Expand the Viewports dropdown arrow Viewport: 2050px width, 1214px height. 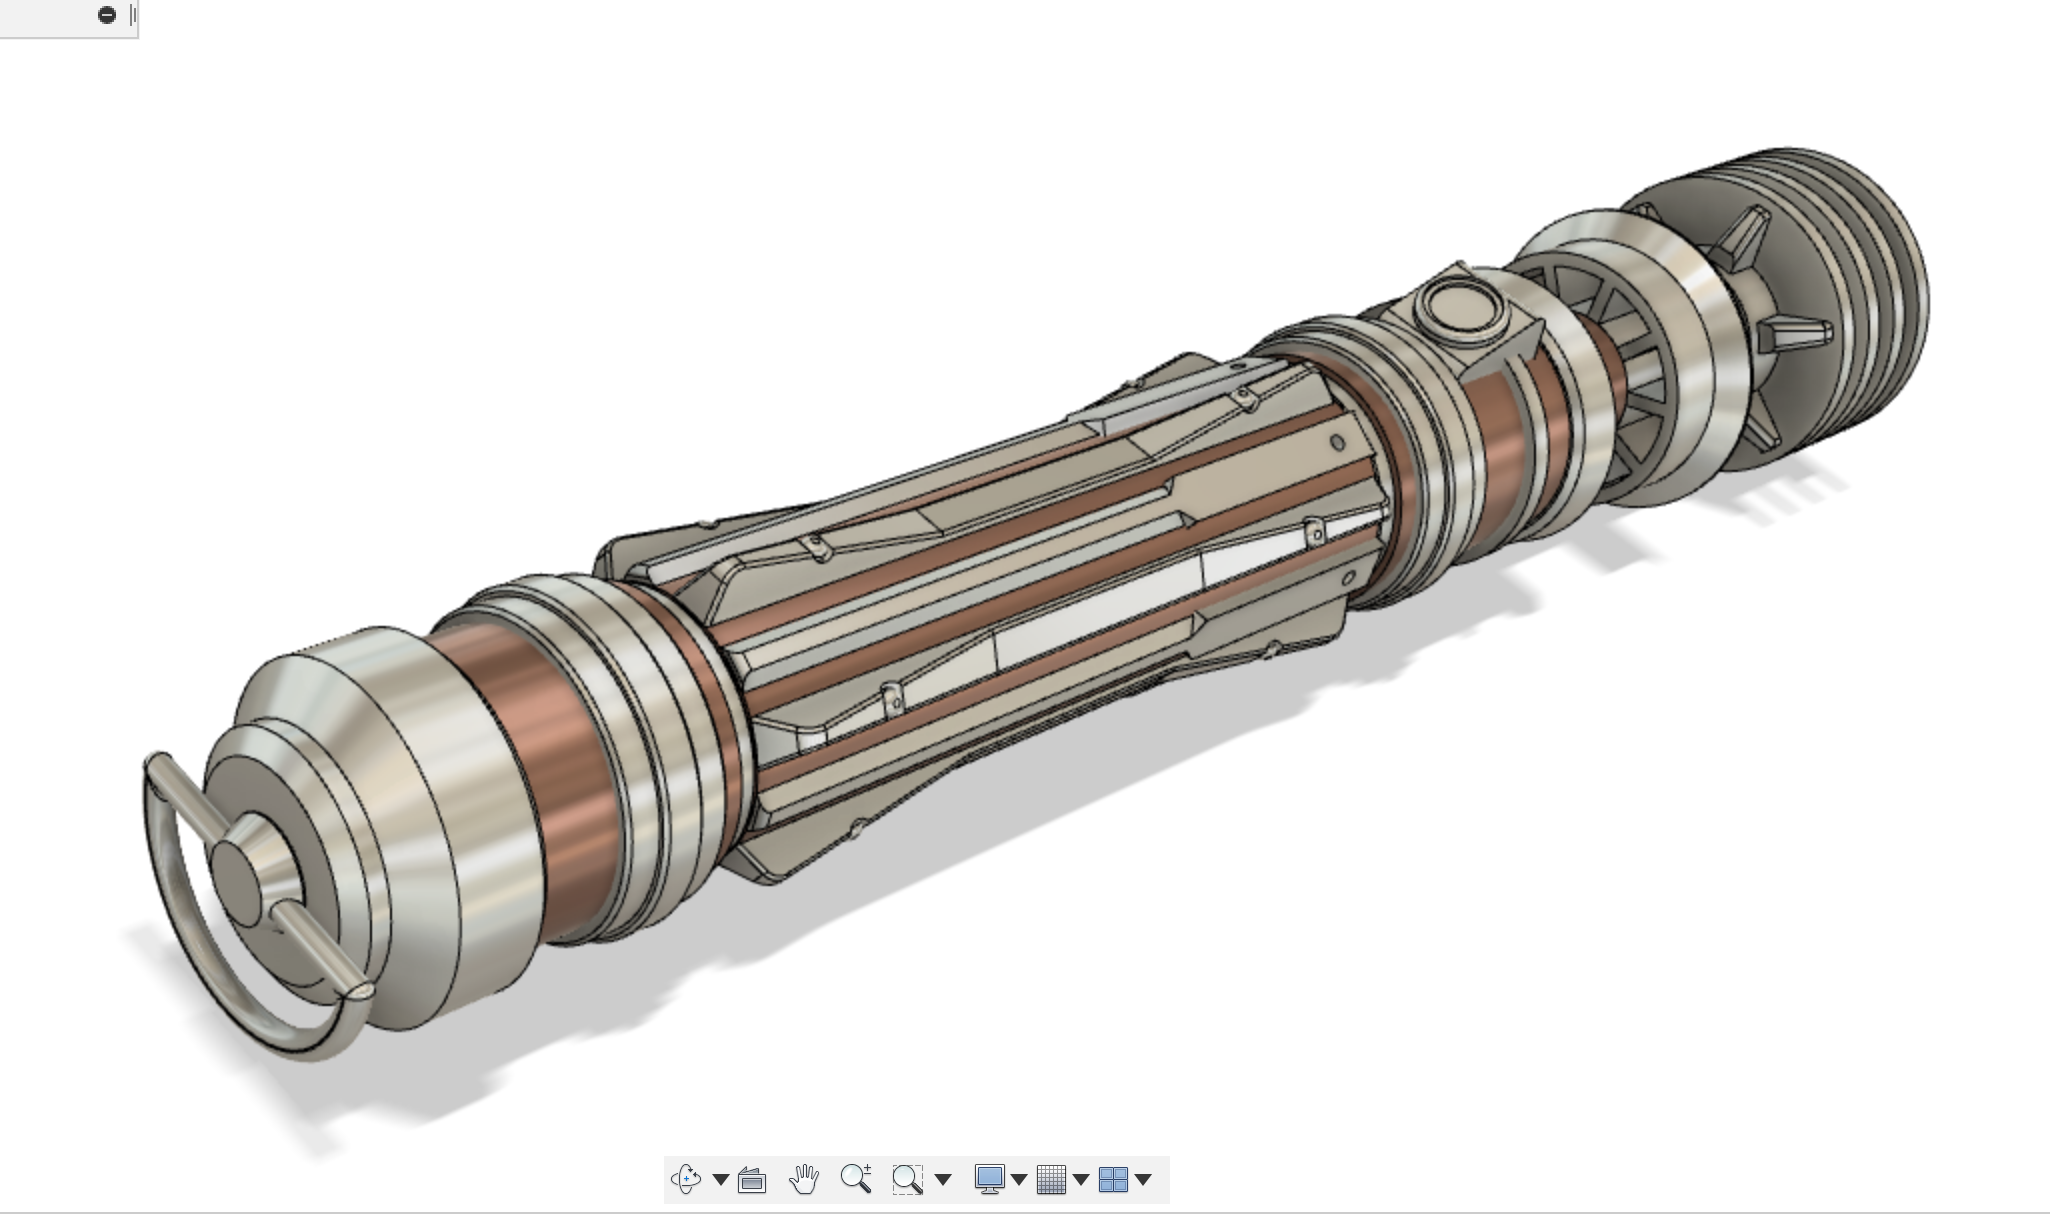[1143, 1180]
